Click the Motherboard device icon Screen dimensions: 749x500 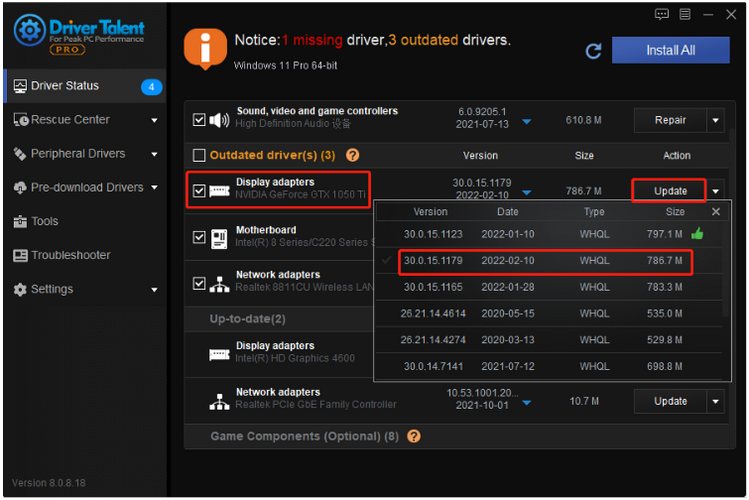219,238
